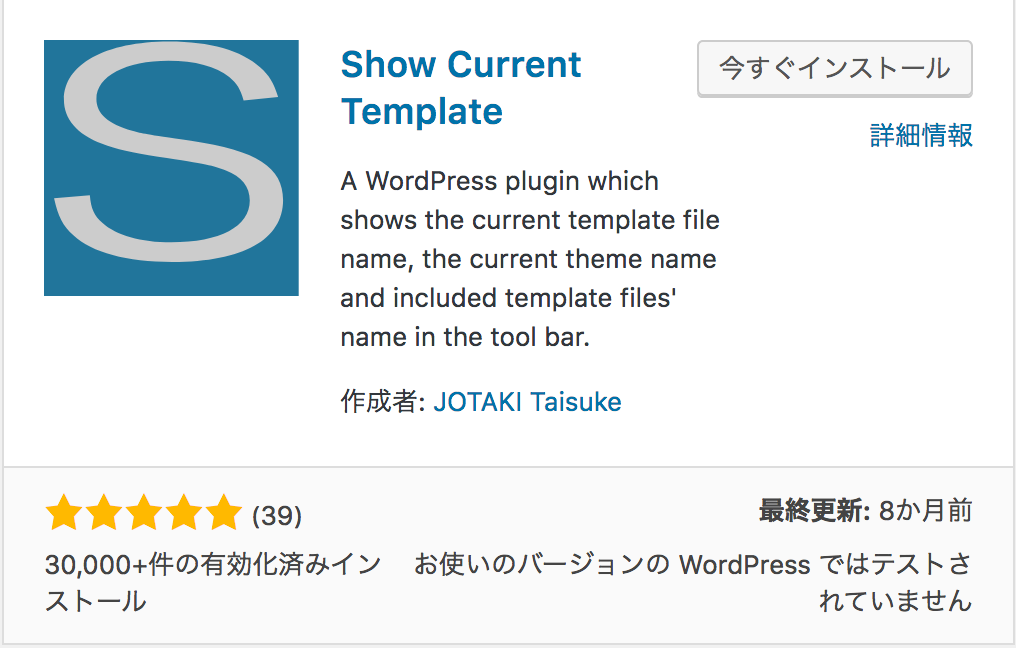Click the ストール text under installs count

click(x=96, y=601)
